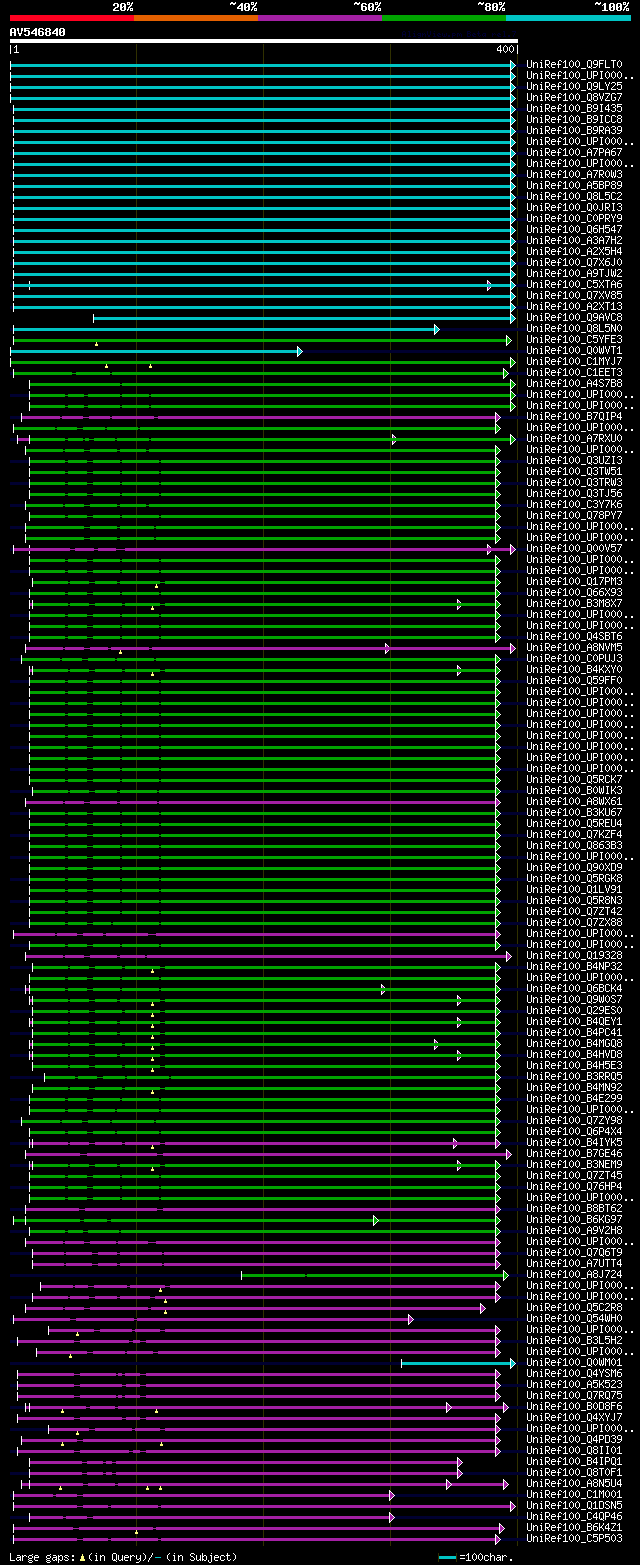Image resolution: width=640 pixels, height=1565 pixels.
Task: Click the UniRef100_Q9AVC8 label
Action: tap(574, 318)
